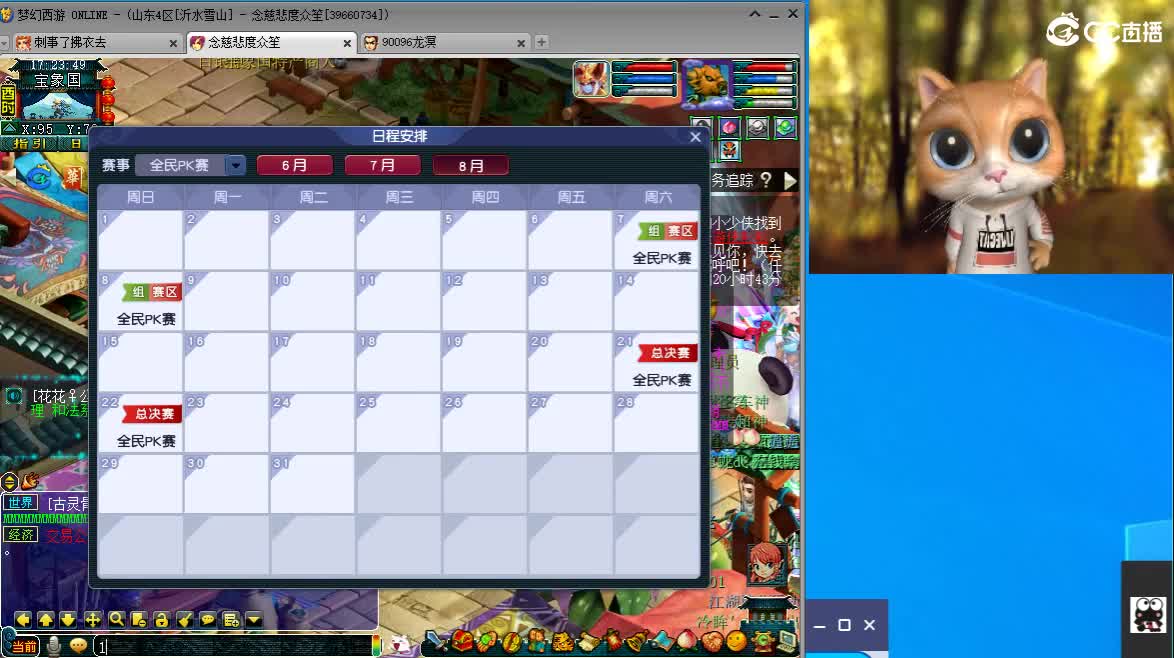Collapse the minimap with the small triangle
Image resolution: width=1174 pixels, height=658 pixels.
pyautogui.click(x=10, y=128)
